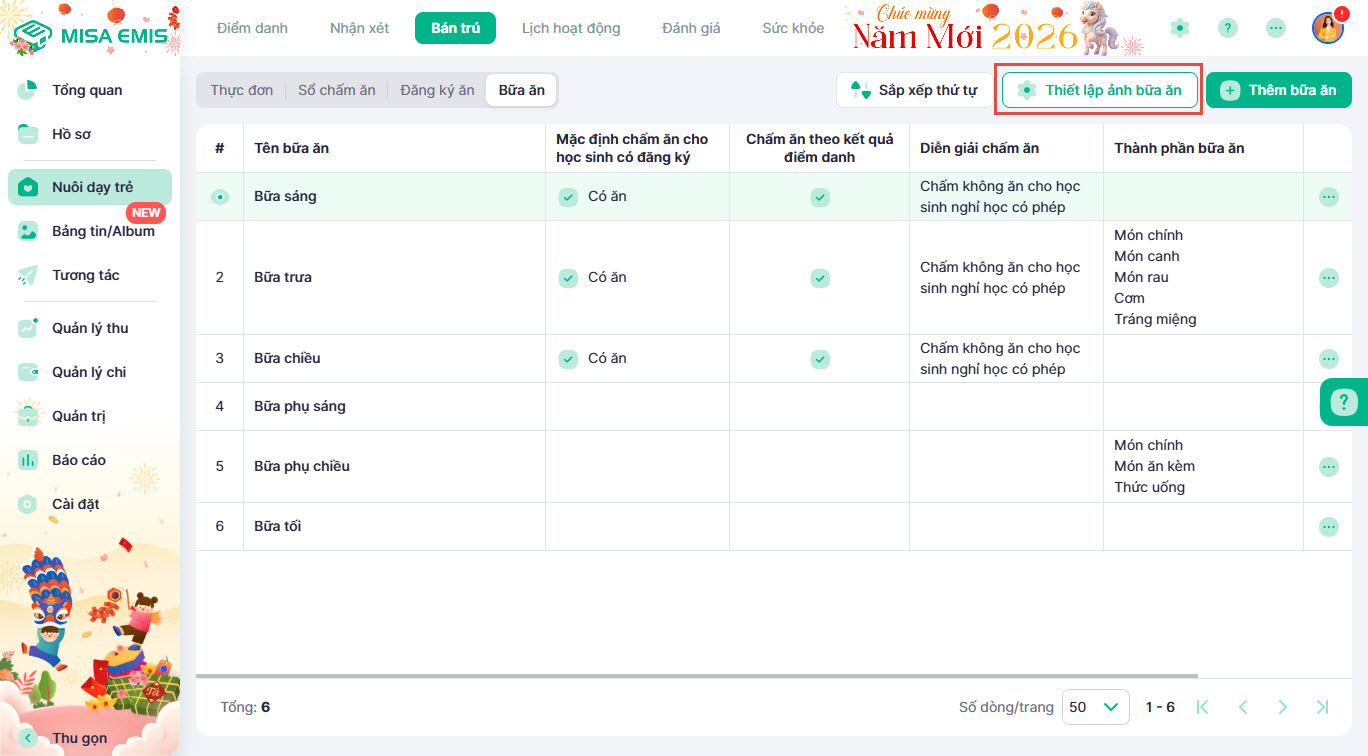Click the eye icon on Bữa sáng row
1368x756 pixels.
coord(220,197)
